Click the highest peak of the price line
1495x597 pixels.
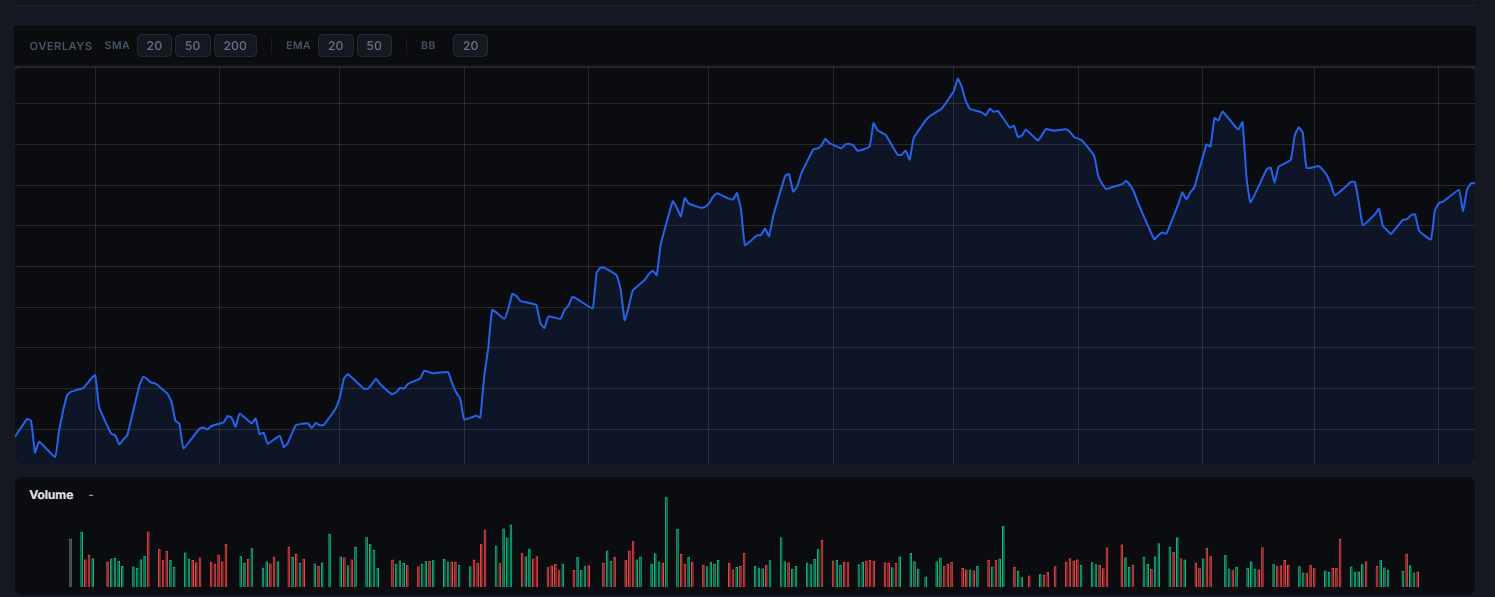[957, 79]
